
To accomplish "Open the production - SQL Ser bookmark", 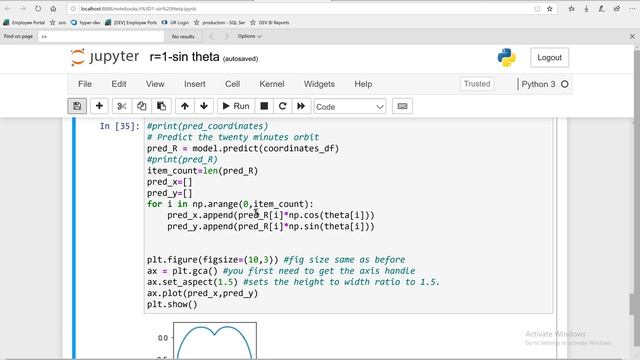I will click(x=220, y=22).
